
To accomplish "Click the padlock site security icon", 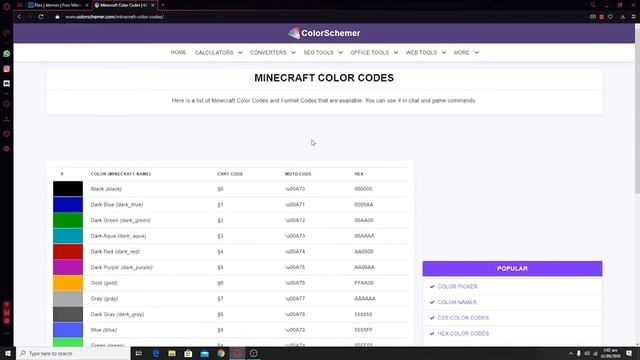I will [x=57, y=17].
